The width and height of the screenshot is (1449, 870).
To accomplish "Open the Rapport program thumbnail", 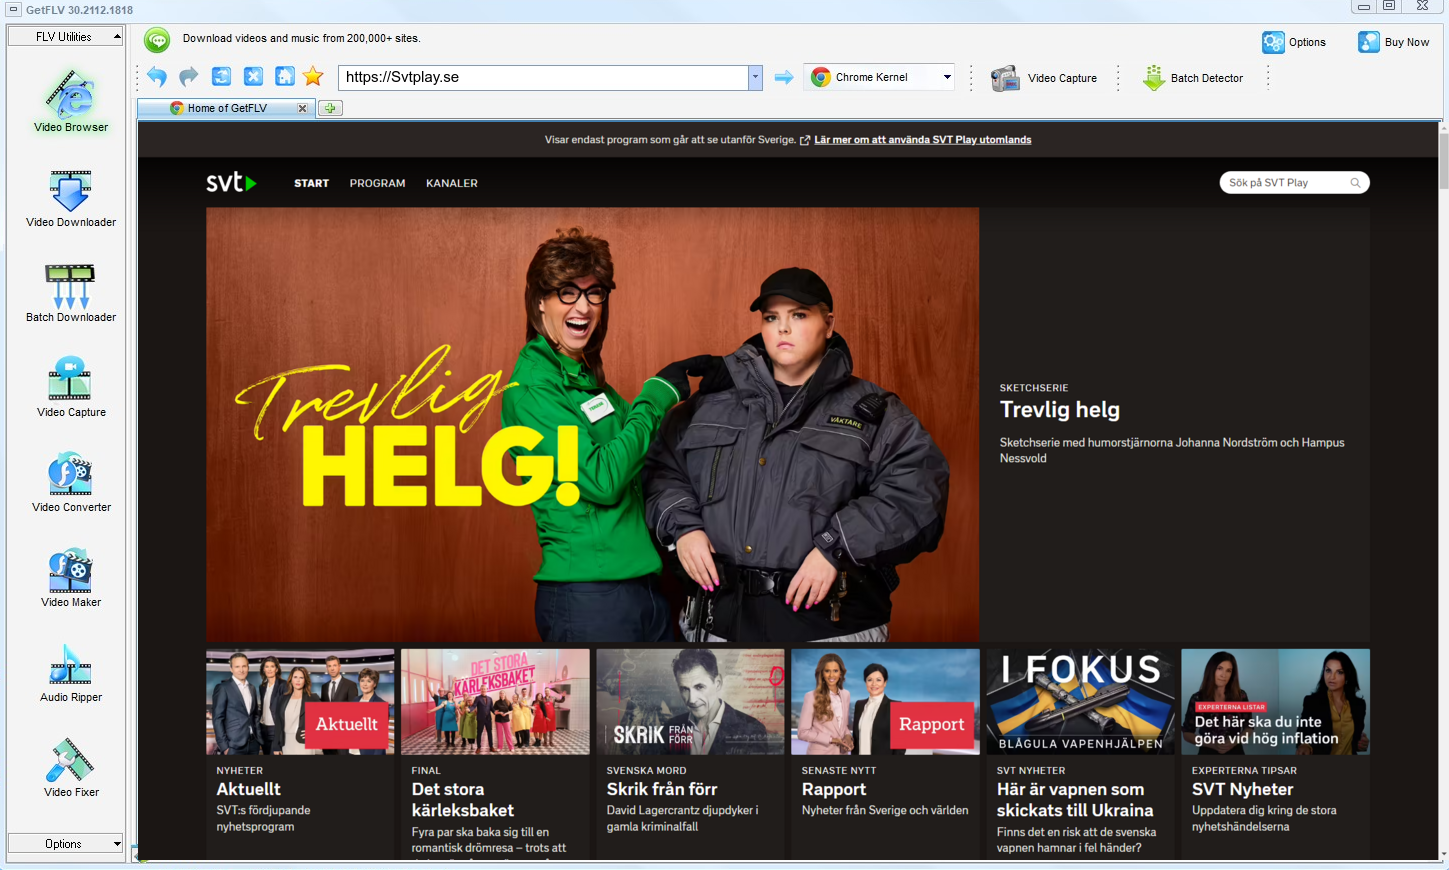I will 885,701.
